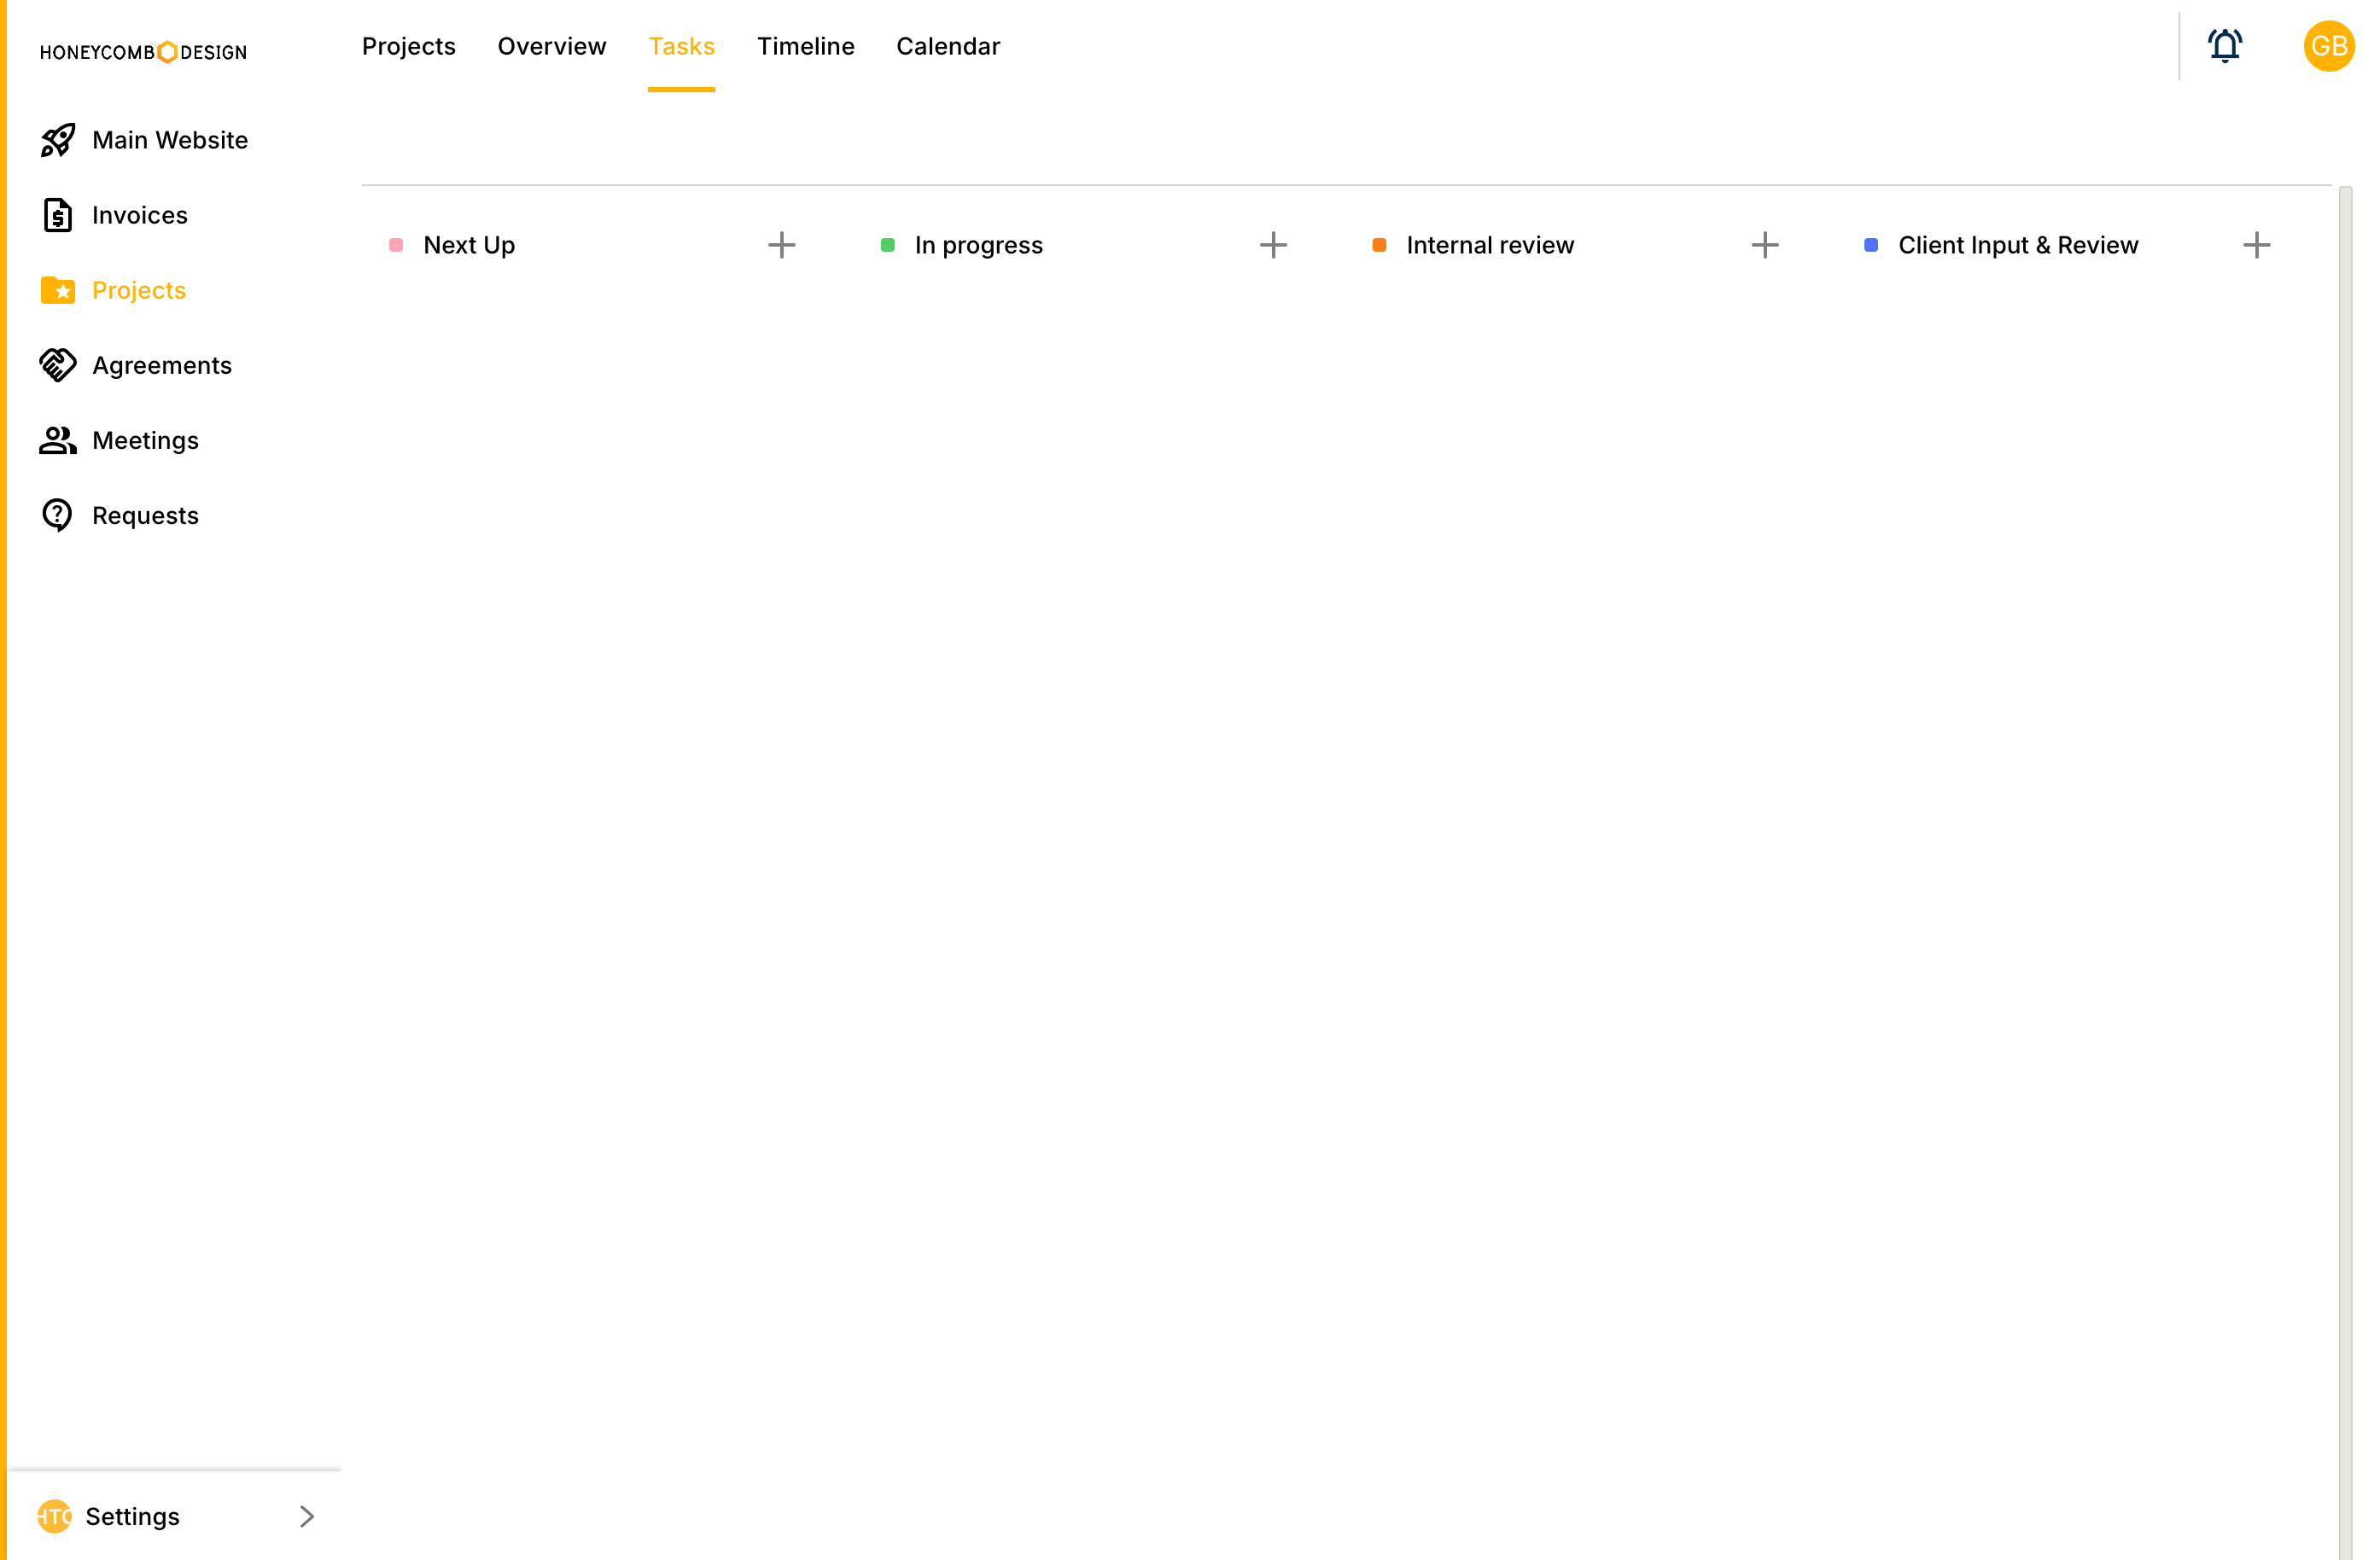Viewport: 2380px width, 1560px height.
Task: Click the green In progress color dot
Action: (x=887, y=245)
